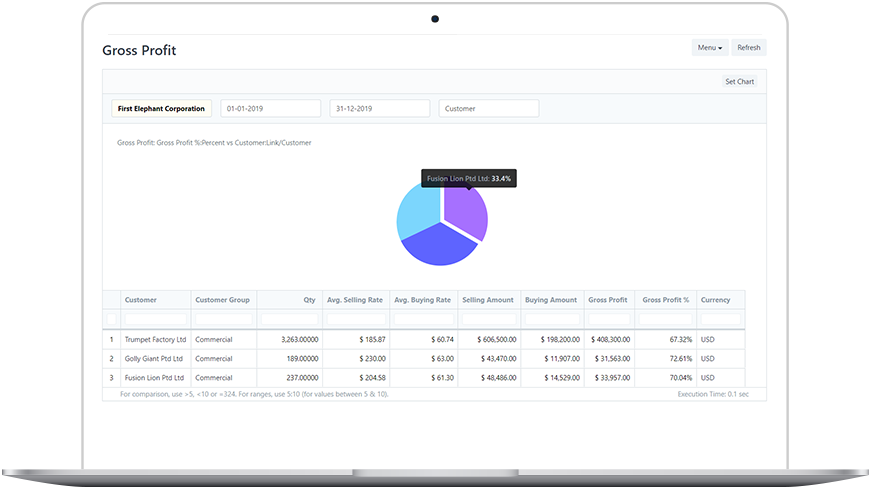Click the purple Fusion Lion pie slice

(x=465, y=208)
